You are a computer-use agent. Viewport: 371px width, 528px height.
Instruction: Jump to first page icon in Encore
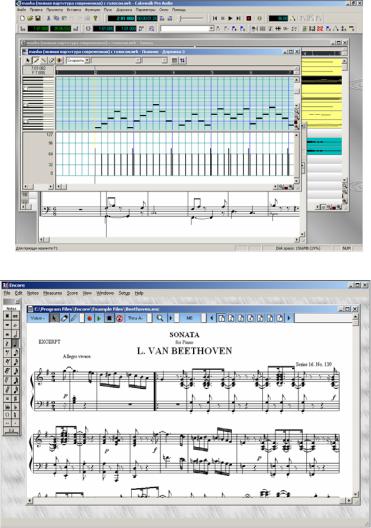click(x=221, y=318)
